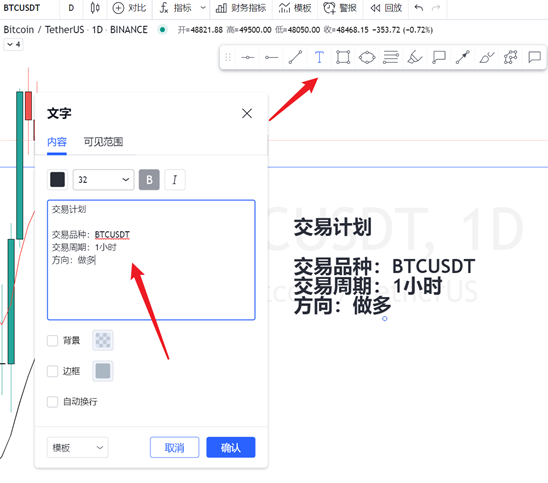Open indicator Templates (模板) in top bar
Viewport: 548px width, 483px height.
click(295, 8)
